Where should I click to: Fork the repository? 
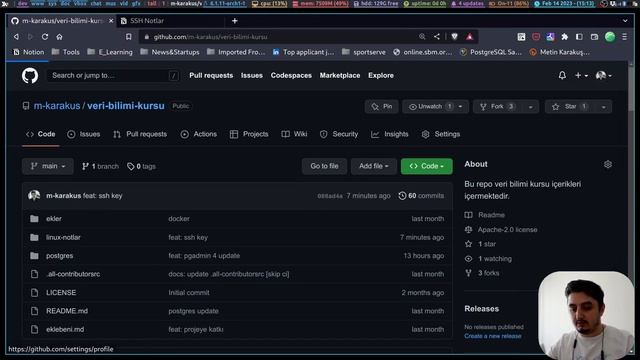tap(498, 107)
